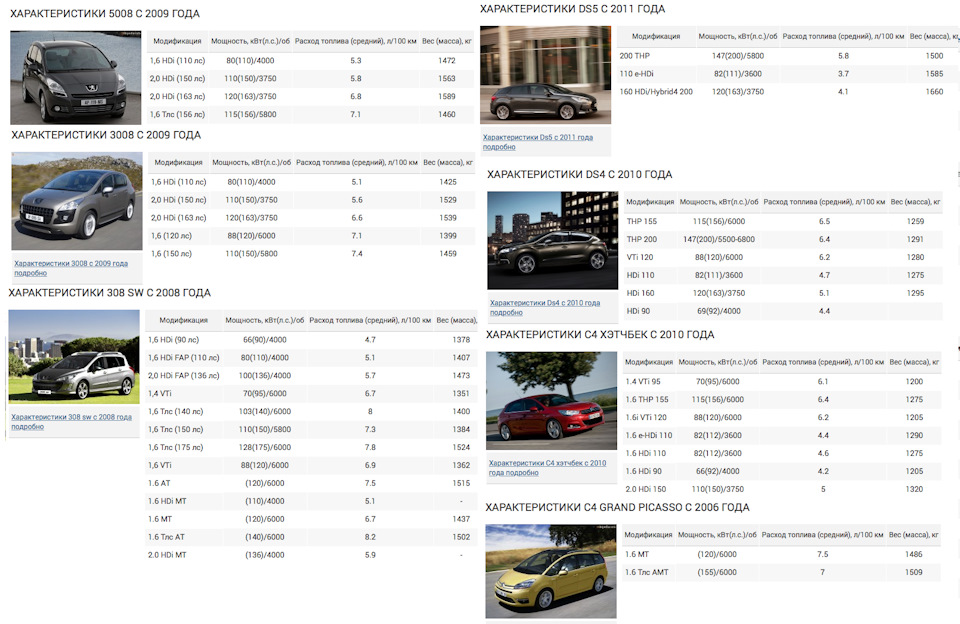The width and height of the screenshot is (960, 624).
Task: Select '1,6 (150 лс)' in 3008 table
Action: [x=171, y=254]
